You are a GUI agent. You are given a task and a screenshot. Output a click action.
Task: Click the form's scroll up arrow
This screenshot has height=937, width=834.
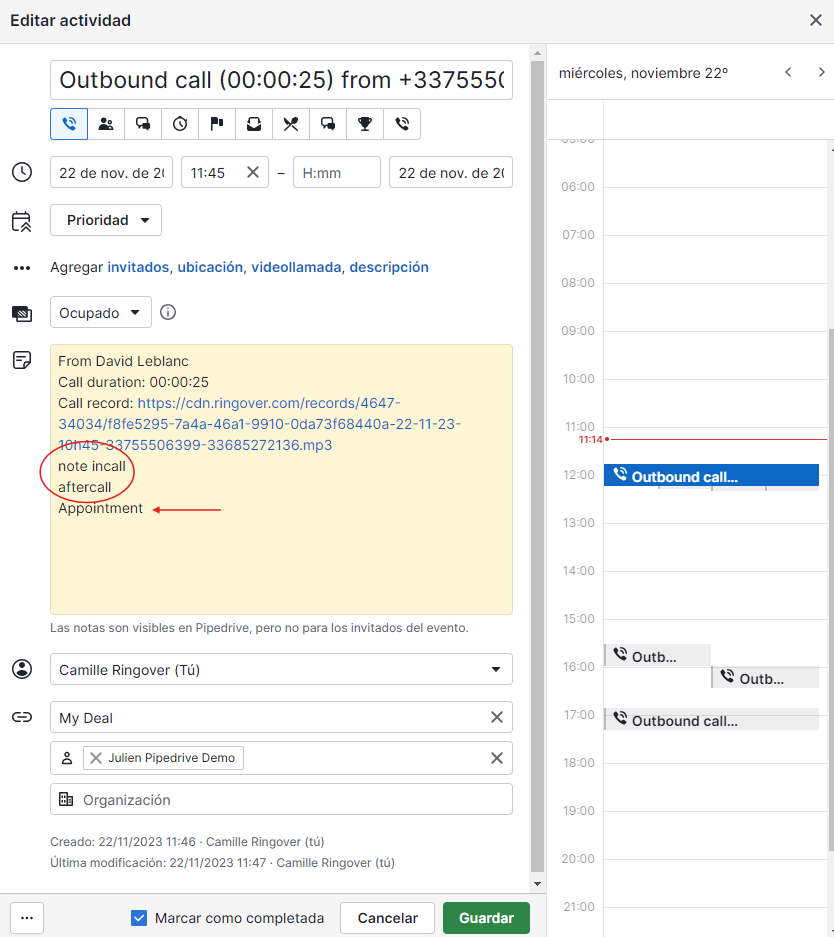[537, 53]
